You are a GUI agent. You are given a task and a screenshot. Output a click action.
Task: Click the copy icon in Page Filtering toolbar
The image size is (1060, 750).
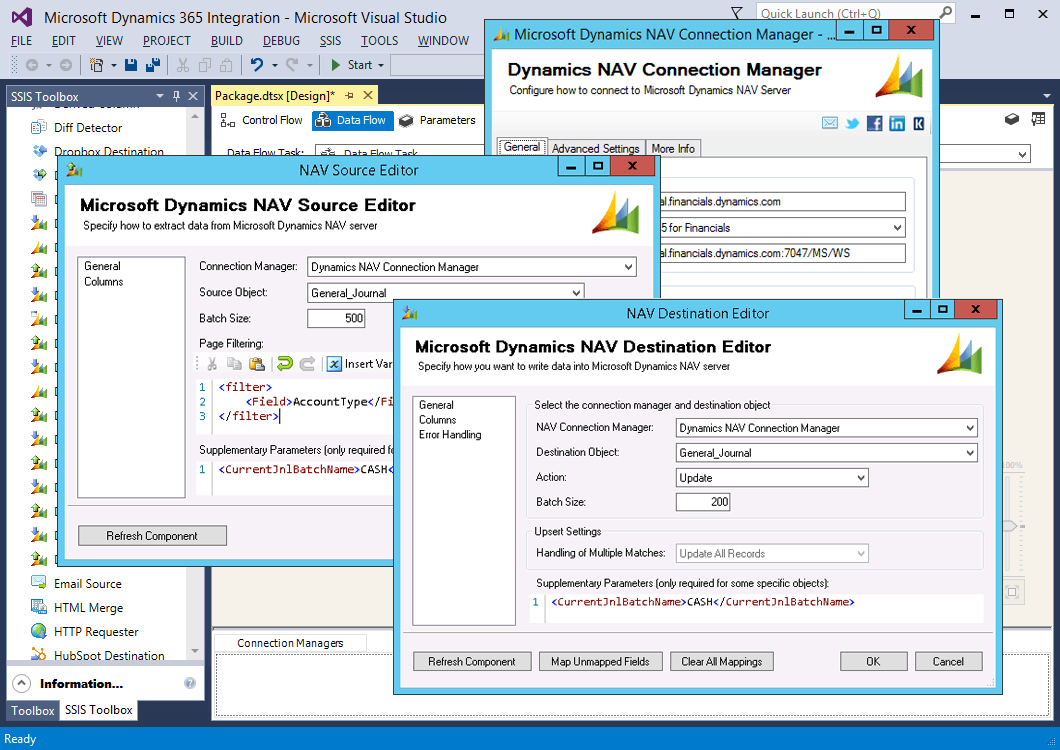click(234, 364)
